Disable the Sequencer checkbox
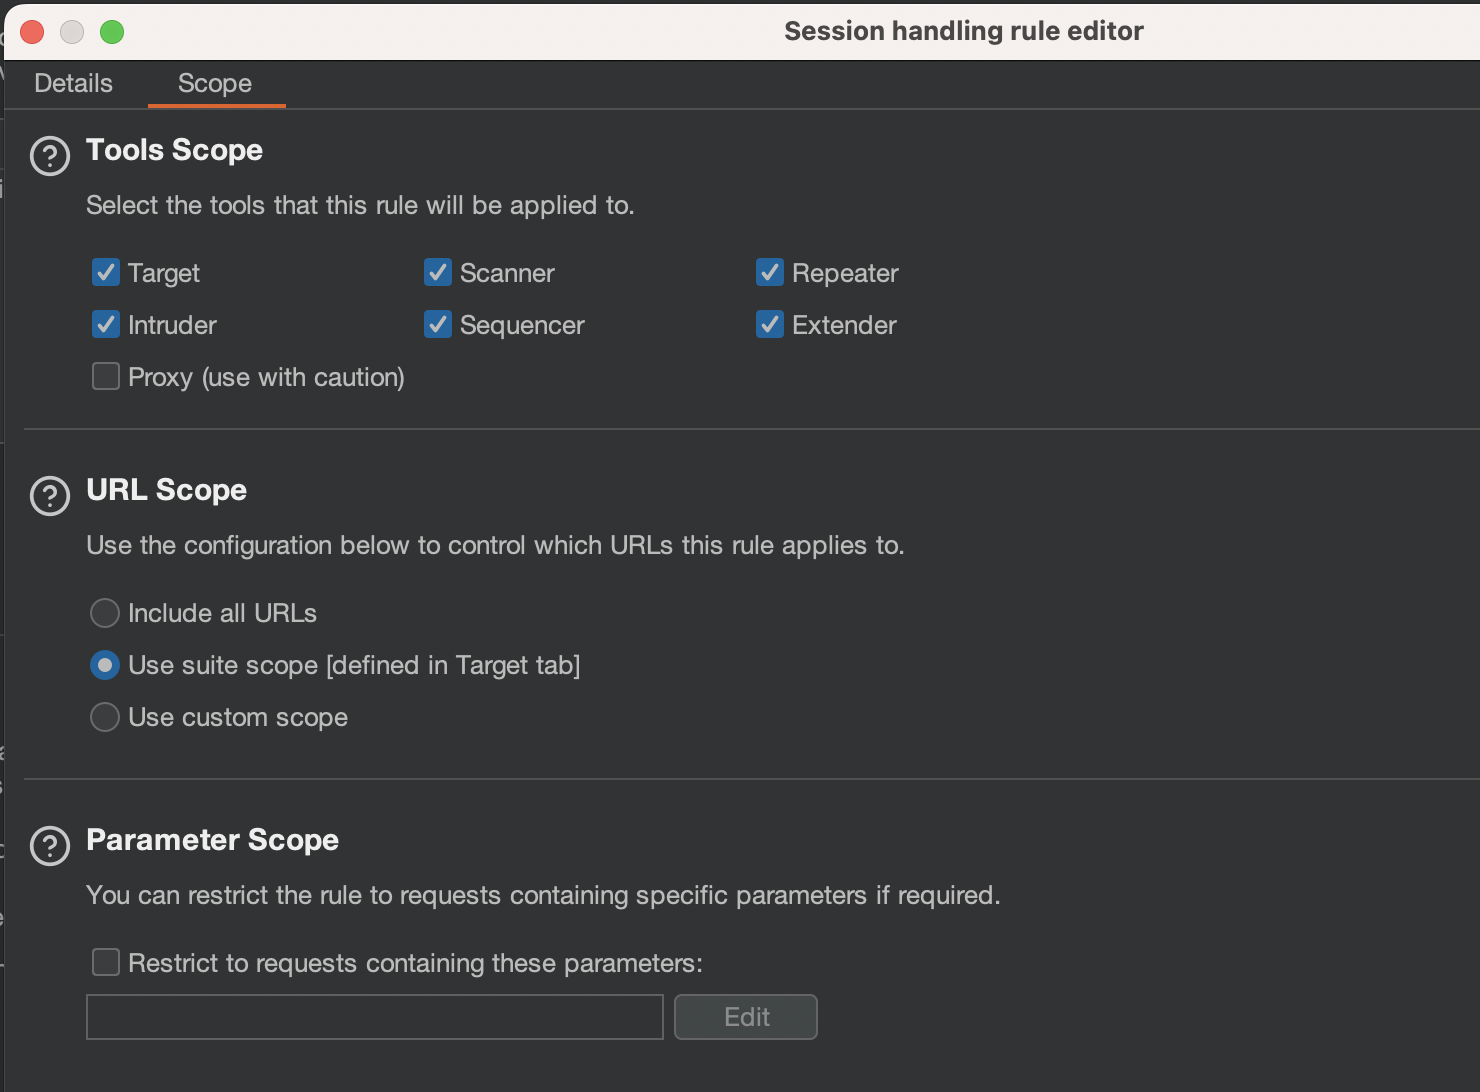The width and height of the screenshot is (1480, 1092). [x=438, y=324]
